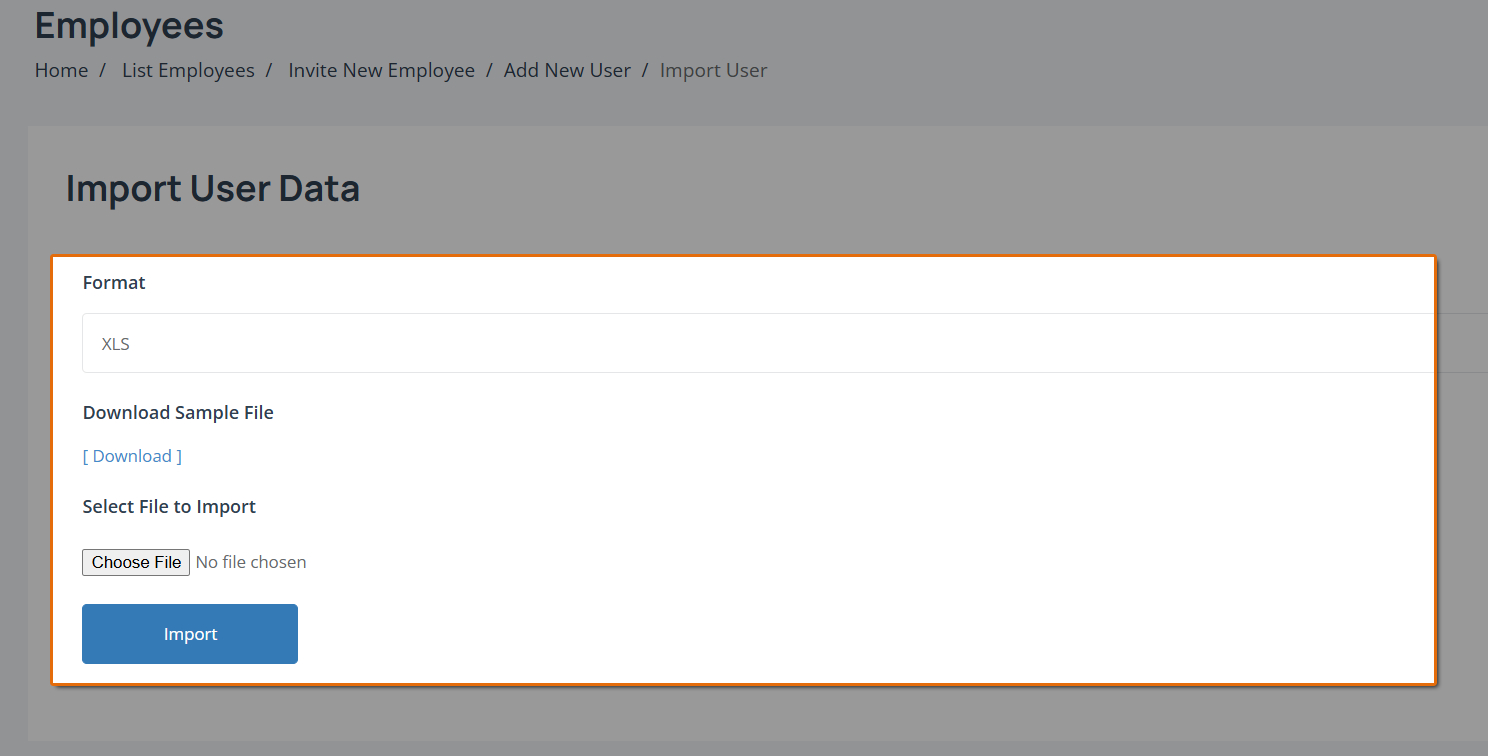The height and width of the screenshot is (756, 1488).
Task: Click the Select File to Import label
Action: 169,506
